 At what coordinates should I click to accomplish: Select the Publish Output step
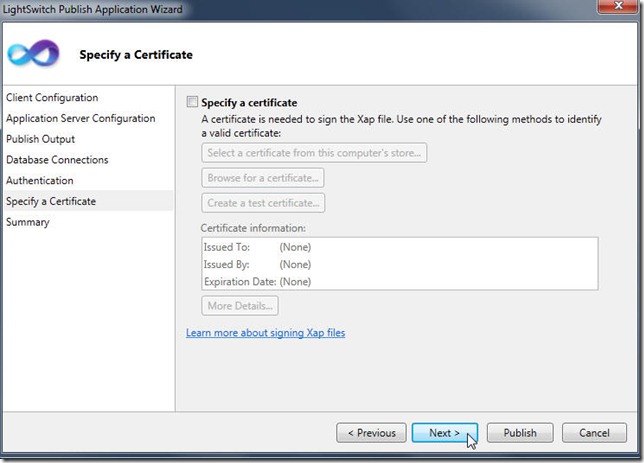[x=40, y=139]
